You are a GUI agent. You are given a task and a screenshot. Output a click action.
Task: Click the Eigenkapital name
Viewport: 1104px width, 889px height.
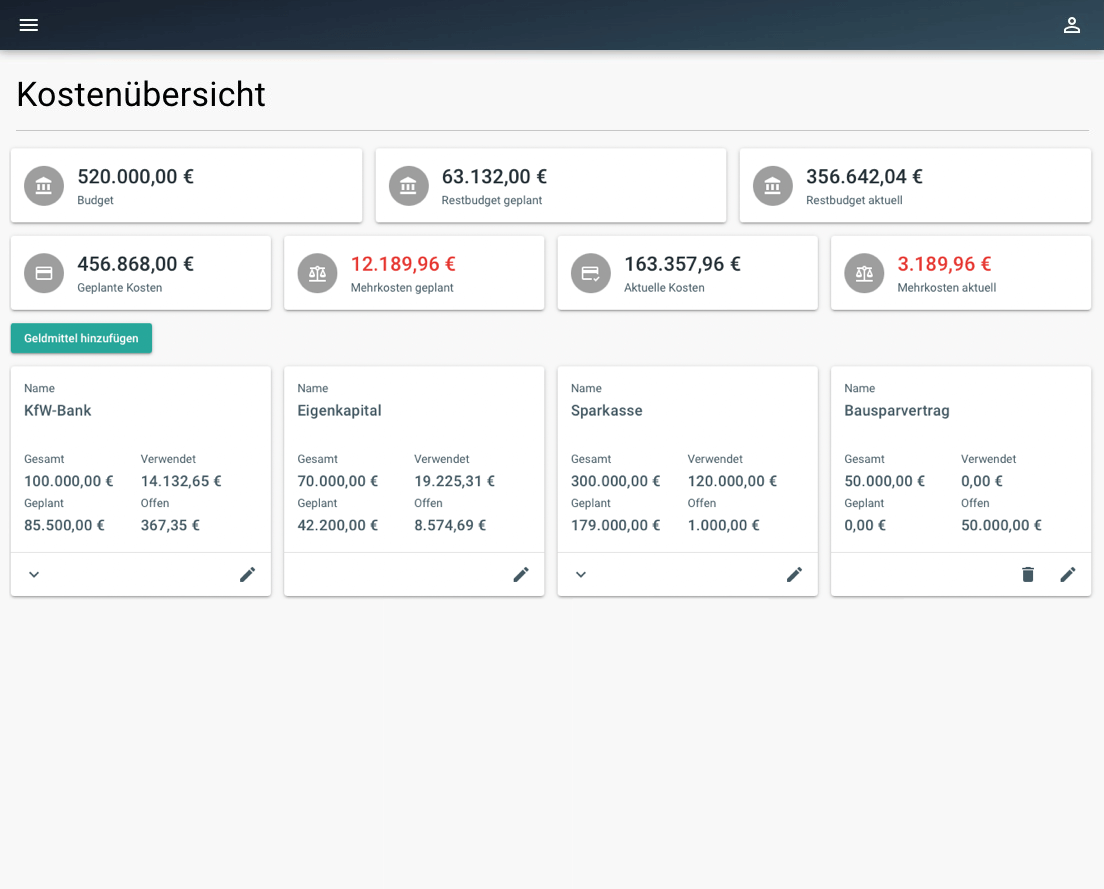coord(339,410)
